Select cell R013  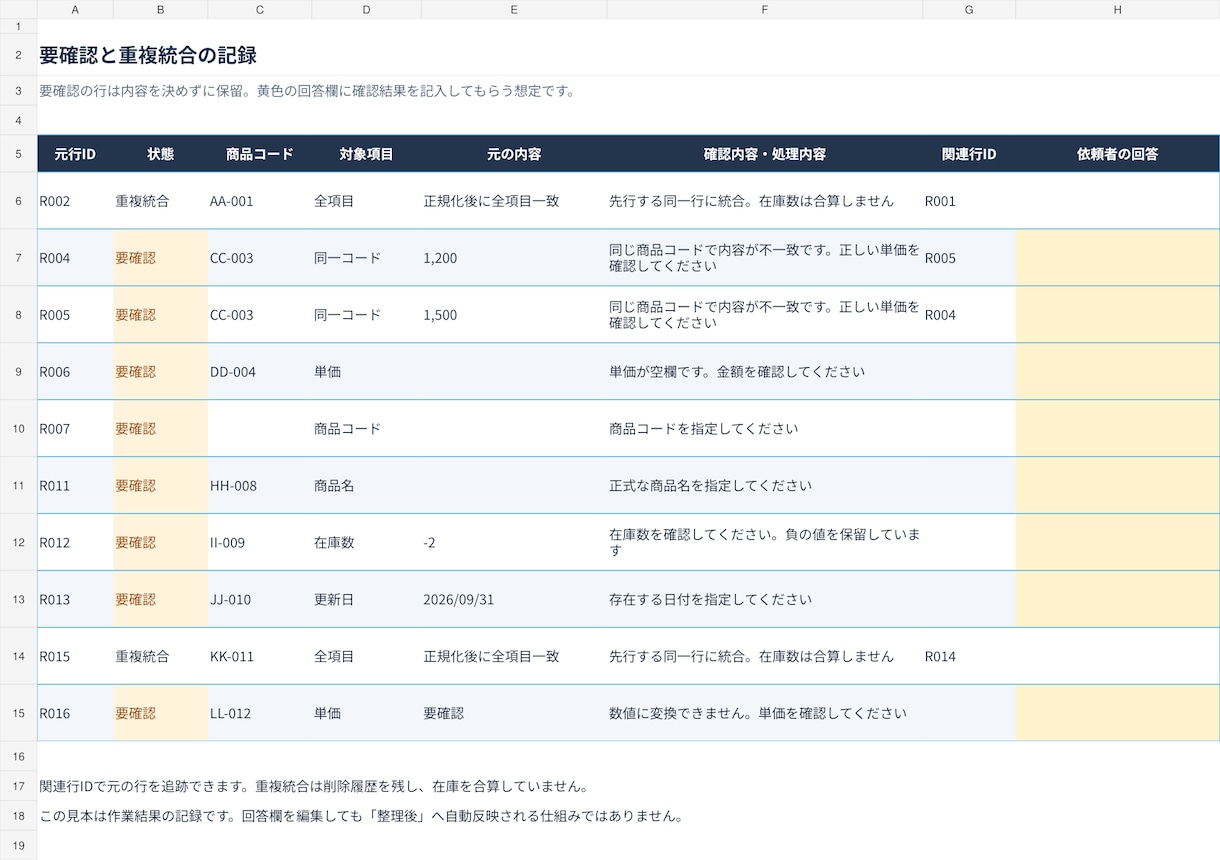pyautogui.click(x=75, y=600)
